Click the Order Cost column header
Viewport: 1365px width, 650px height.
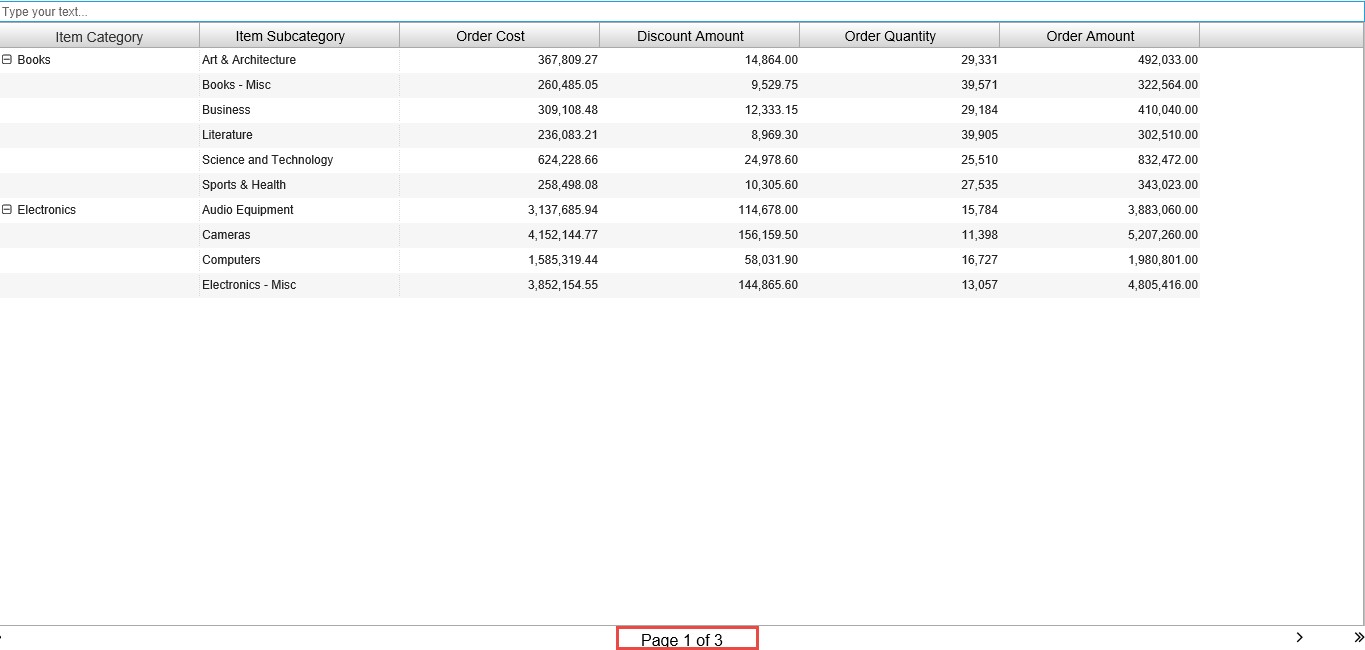coord(490,36)
